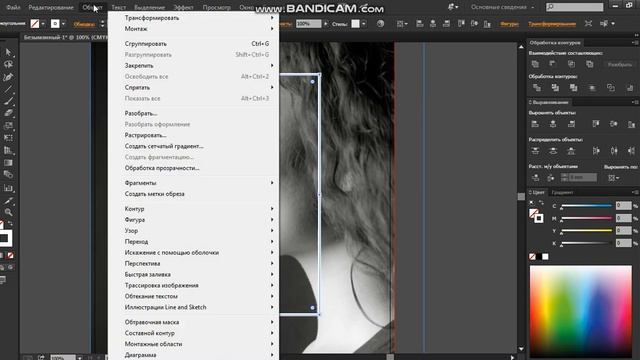Open the Редактирование menu
The height and width of the screenshot is (360, 640).
tap(51, 7)
